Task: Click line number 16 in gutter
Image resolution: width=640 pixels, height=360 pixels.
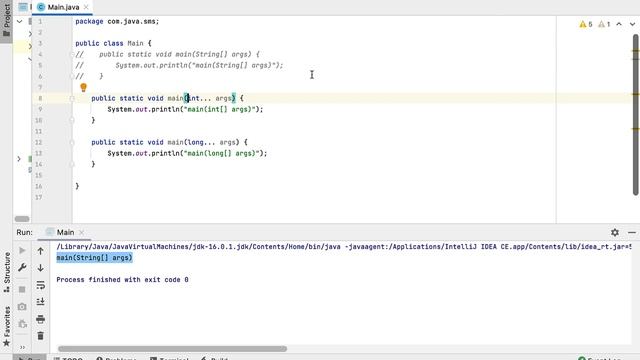Action: pyautogui.click(x=38, y=186)
